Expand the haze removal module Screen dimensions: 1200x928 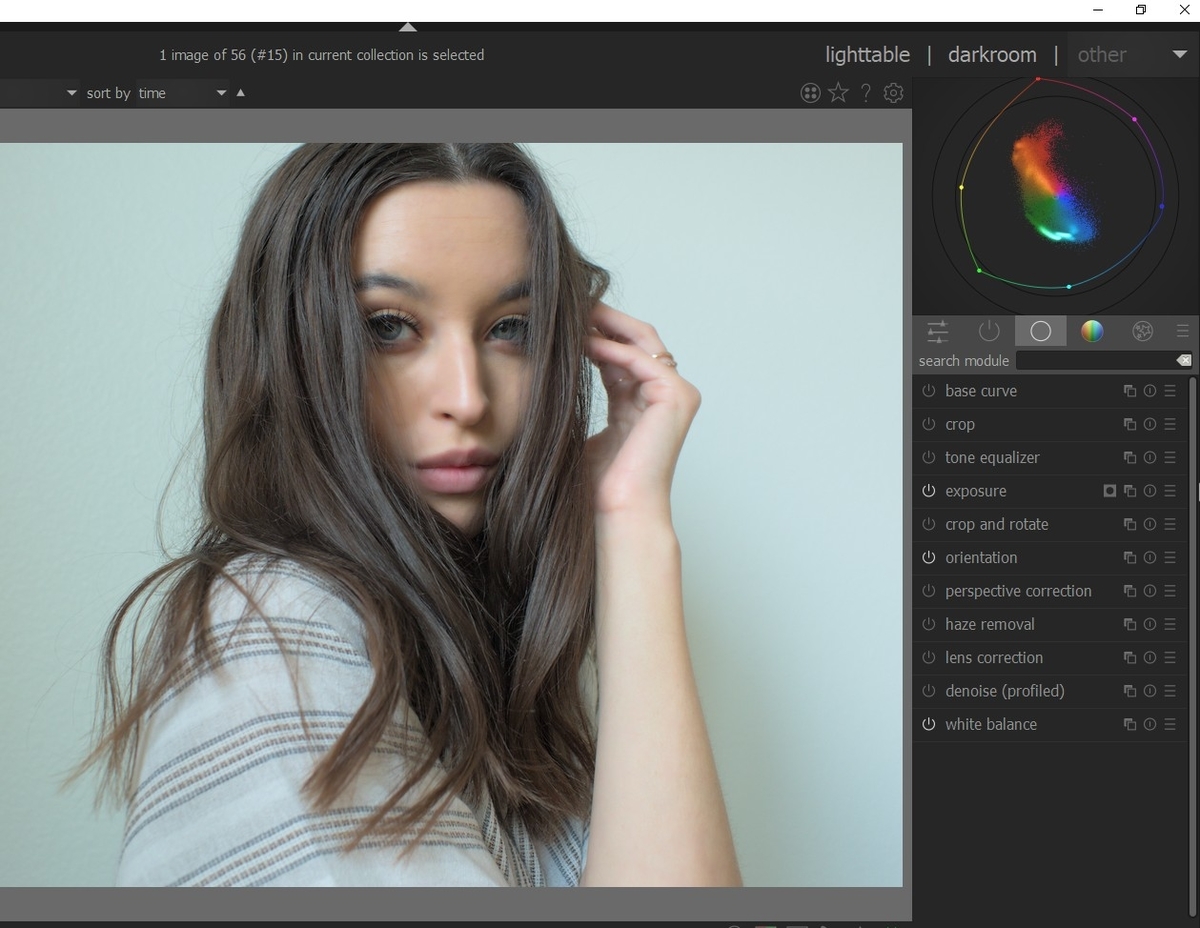(x=990, y=624)
